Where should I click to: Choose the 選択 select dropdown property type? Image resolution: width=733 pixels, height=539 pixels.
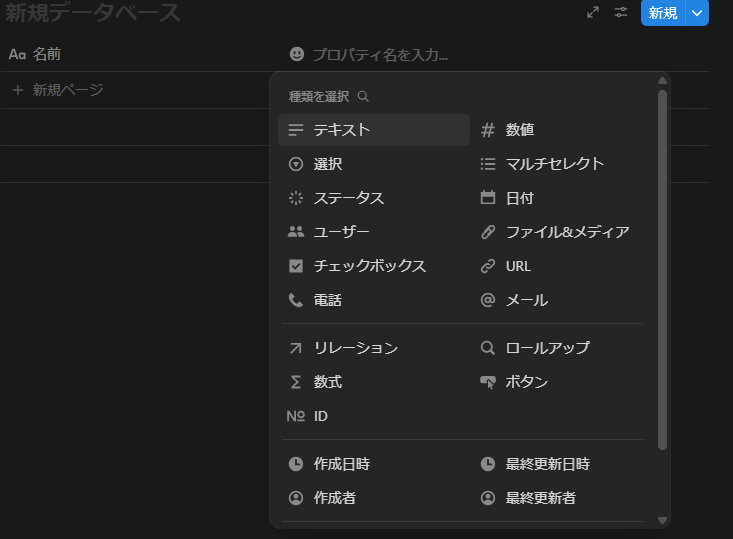[327, 164]
